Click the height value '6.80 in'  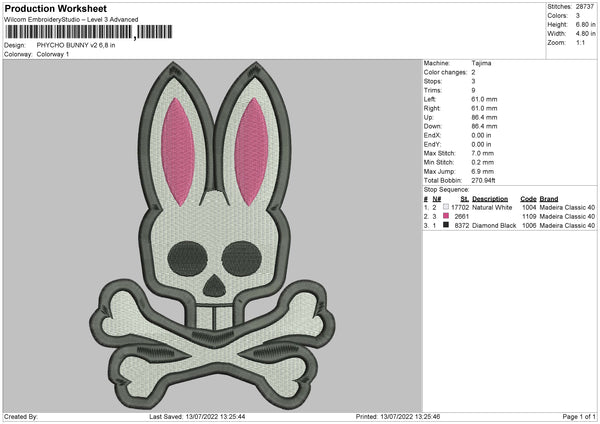[585, 24]
